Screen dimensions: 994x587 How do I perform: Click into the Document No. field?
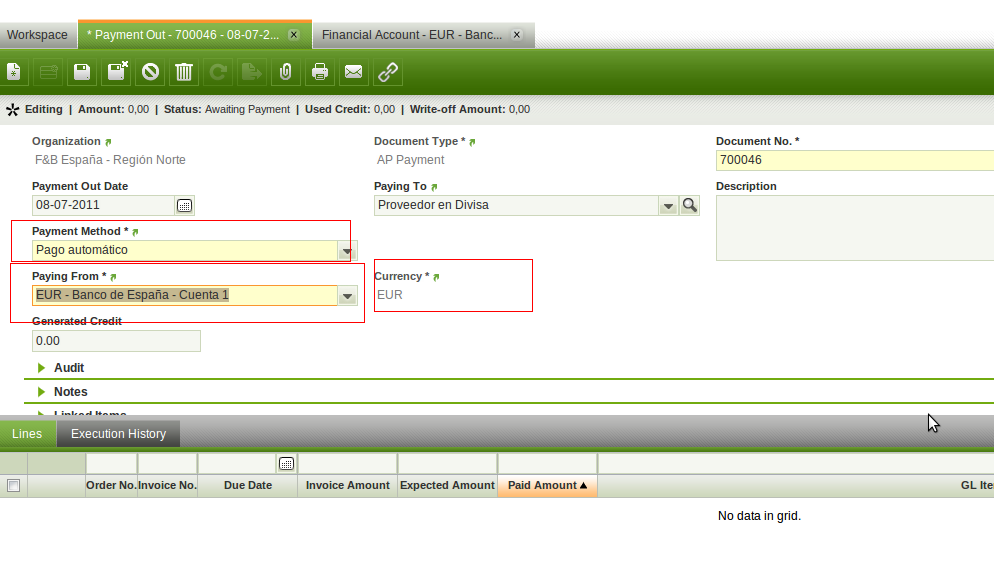[855, 160]
